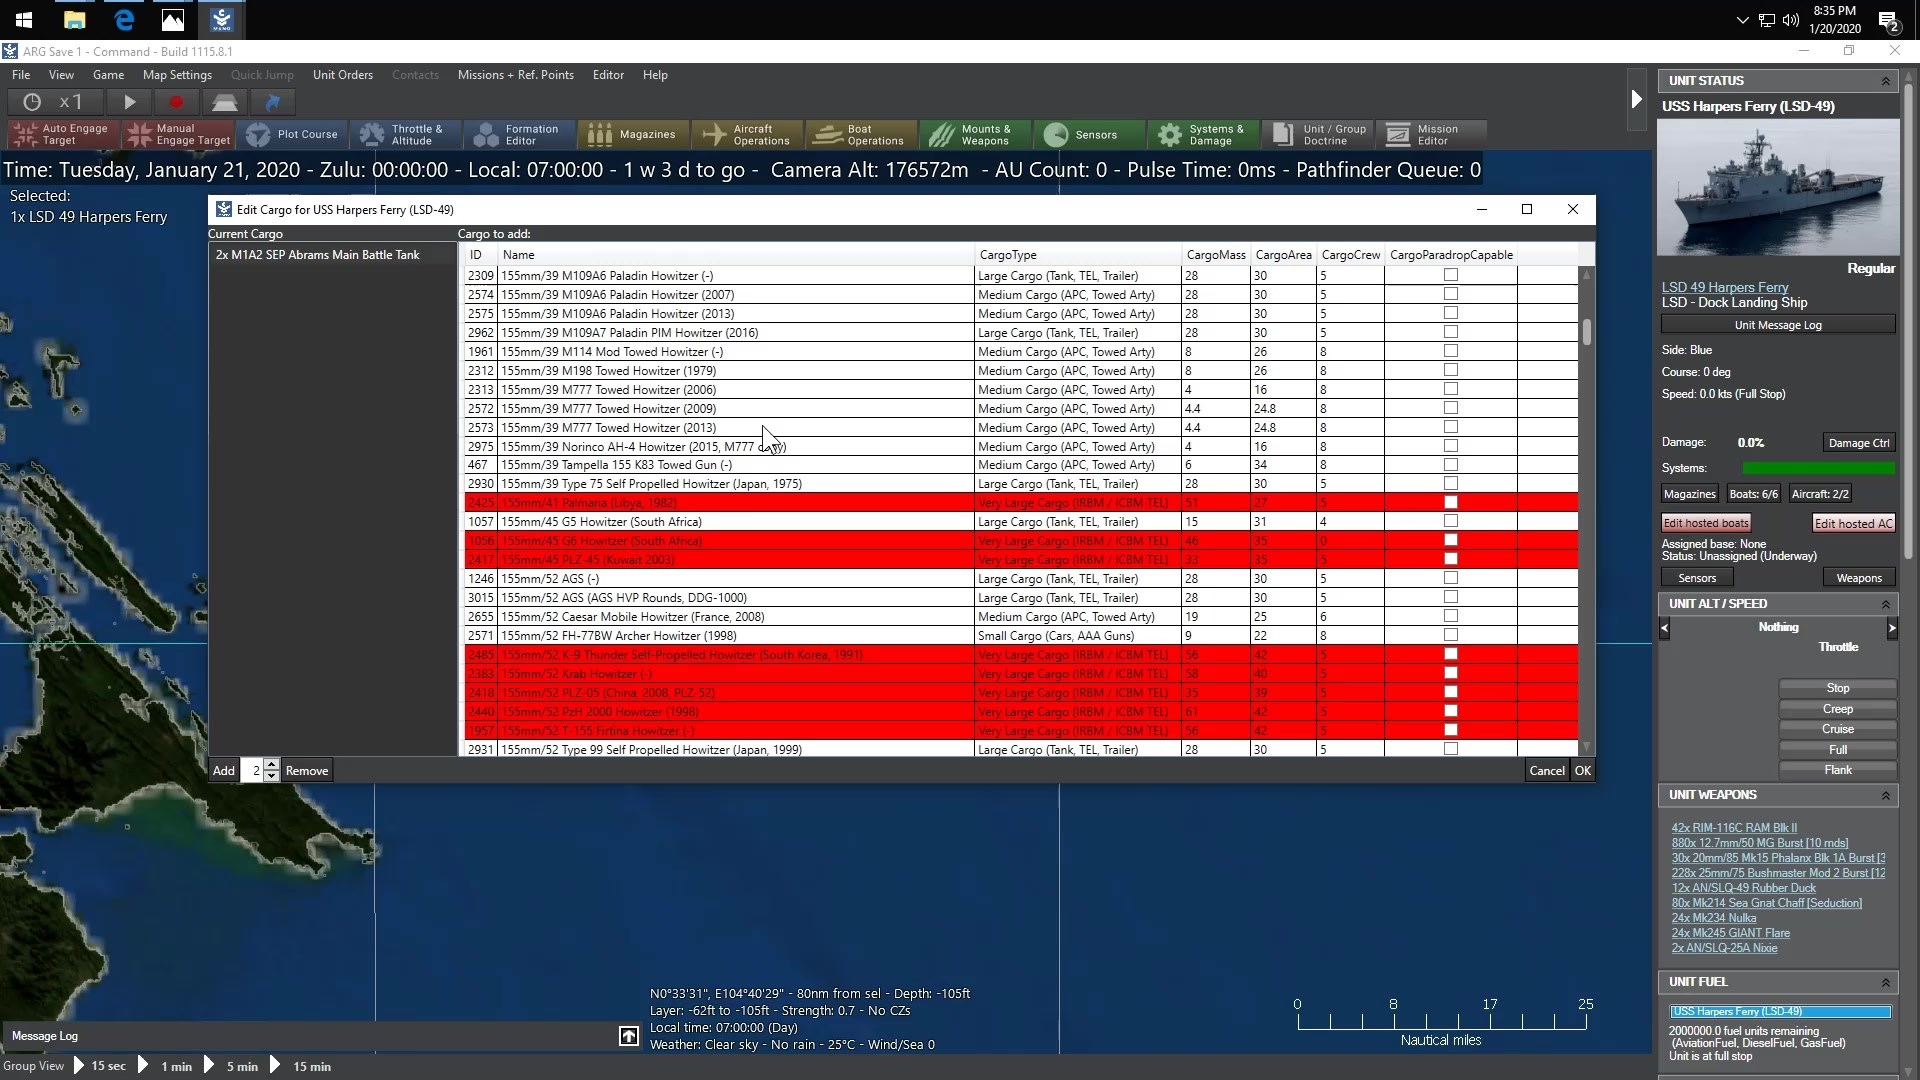The width and height of the screenshot is (1920, 1080).
Task: Click right arrow in altitude selector
Action: (1891, 628)
